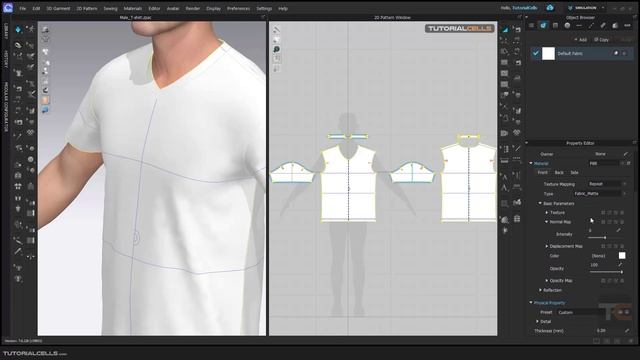
Task: Open the Modular Configurator side tab
Action: [6, 107]
